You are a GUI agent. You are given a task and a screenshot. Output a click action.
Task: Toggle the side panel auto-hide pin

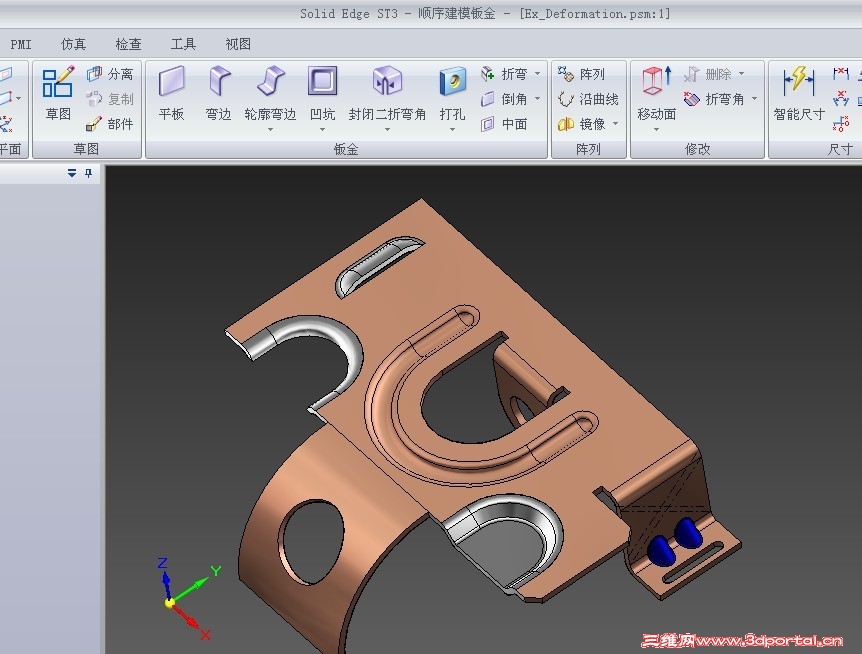click(x=89, y=173)
